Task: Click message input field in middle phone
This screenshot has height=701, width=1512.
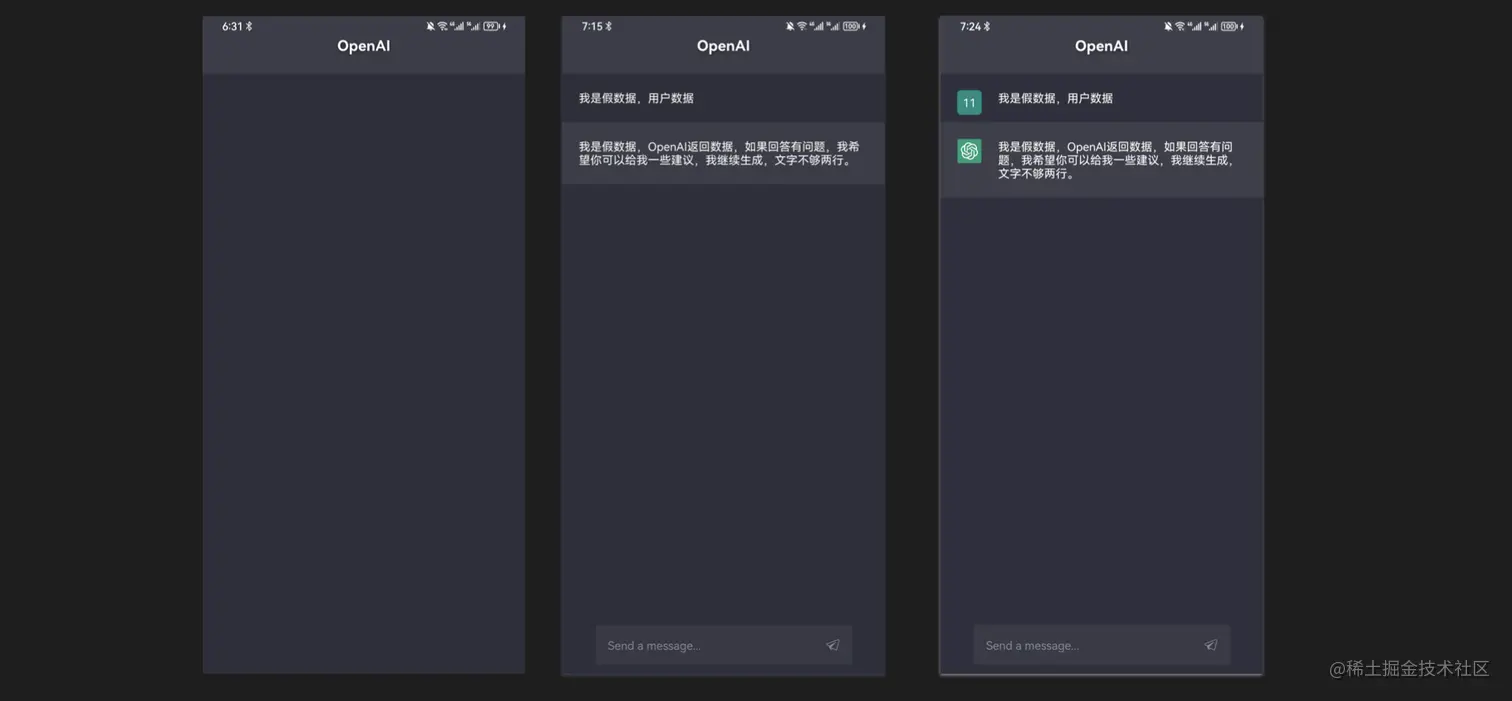Action: tap(724, 645)
